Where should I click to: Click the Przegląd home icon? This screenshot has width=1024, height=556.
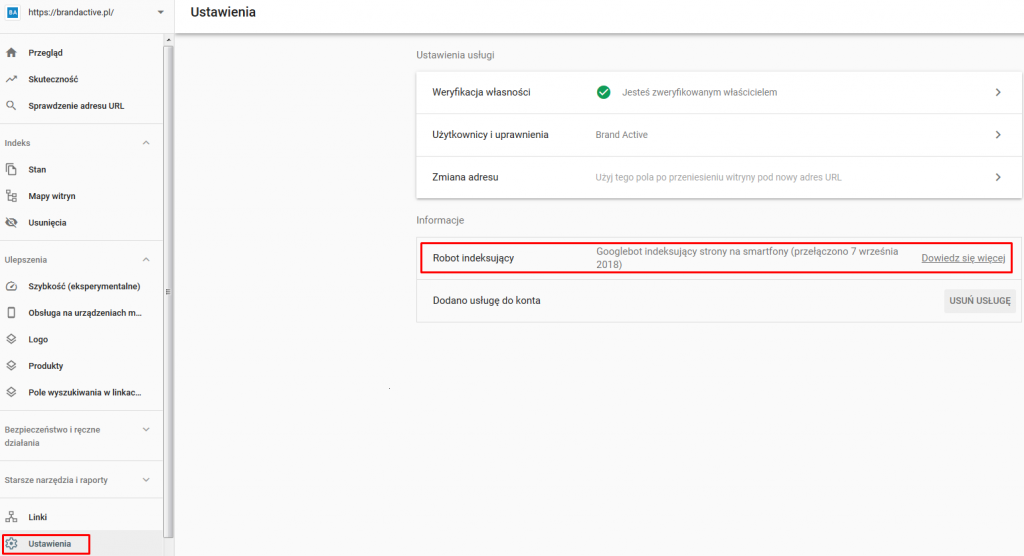[12, 53]
